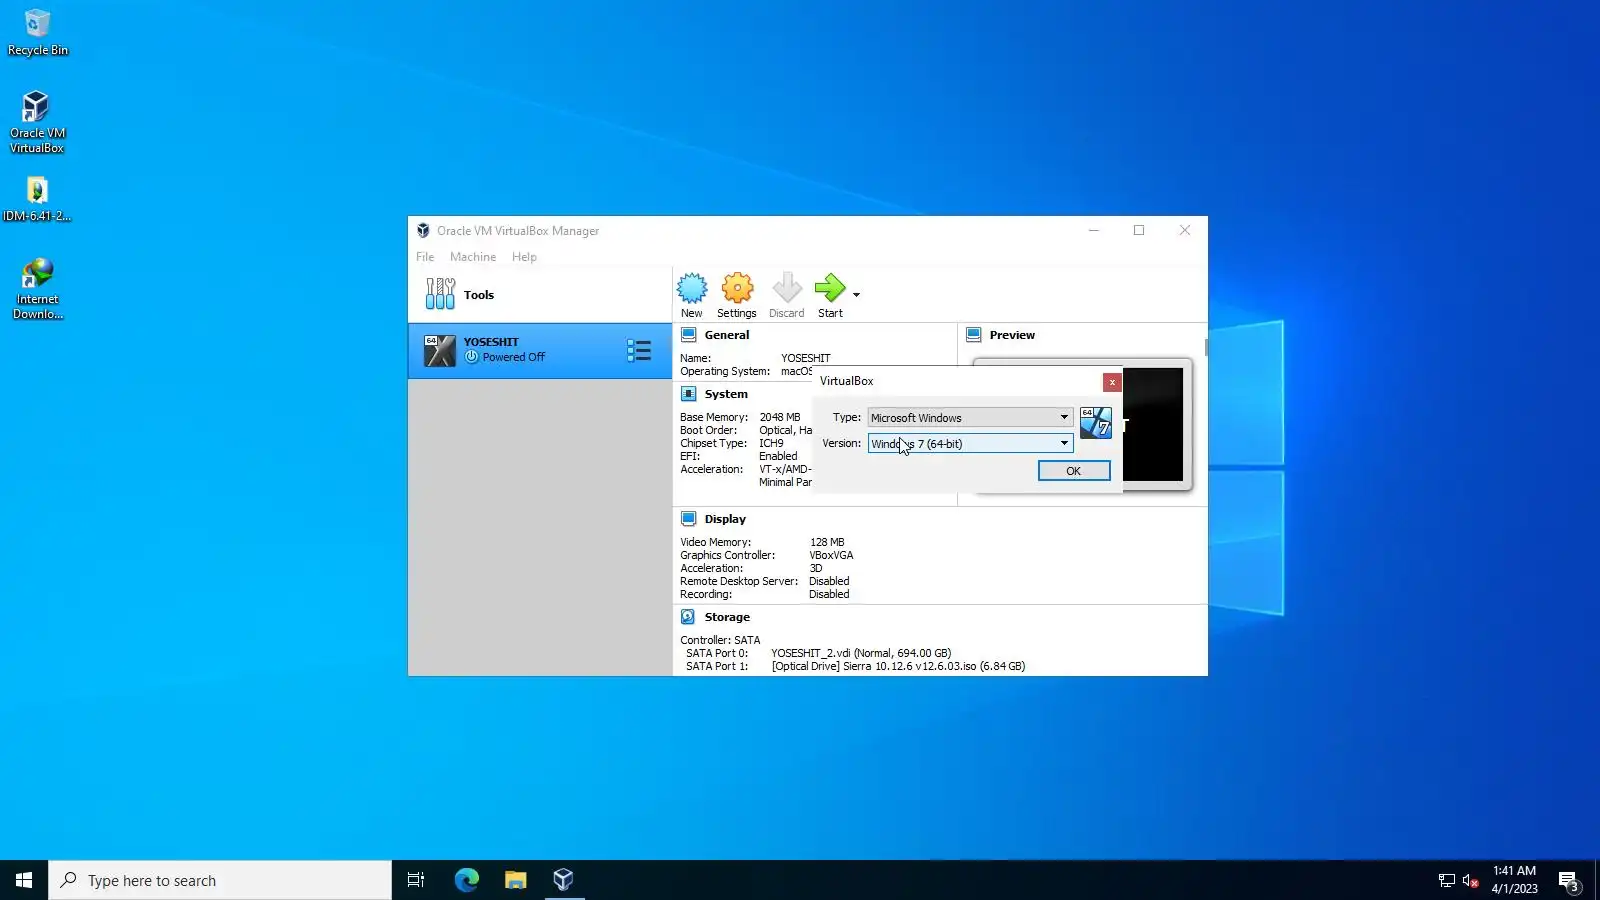Open the Version dropdown showing Windows 7 (64-bit)
Viewport: 1600px width, 900px height.
pos(970,444)
